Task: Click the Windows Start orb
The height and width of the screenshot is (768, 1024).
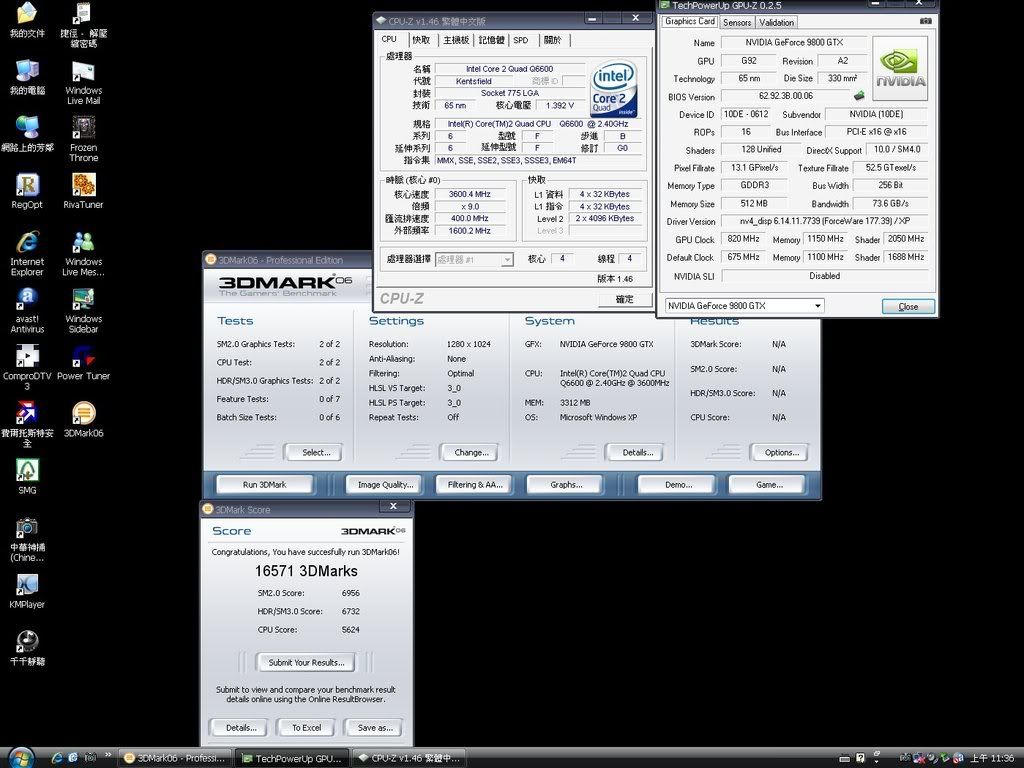Action: tap(20, 758)
